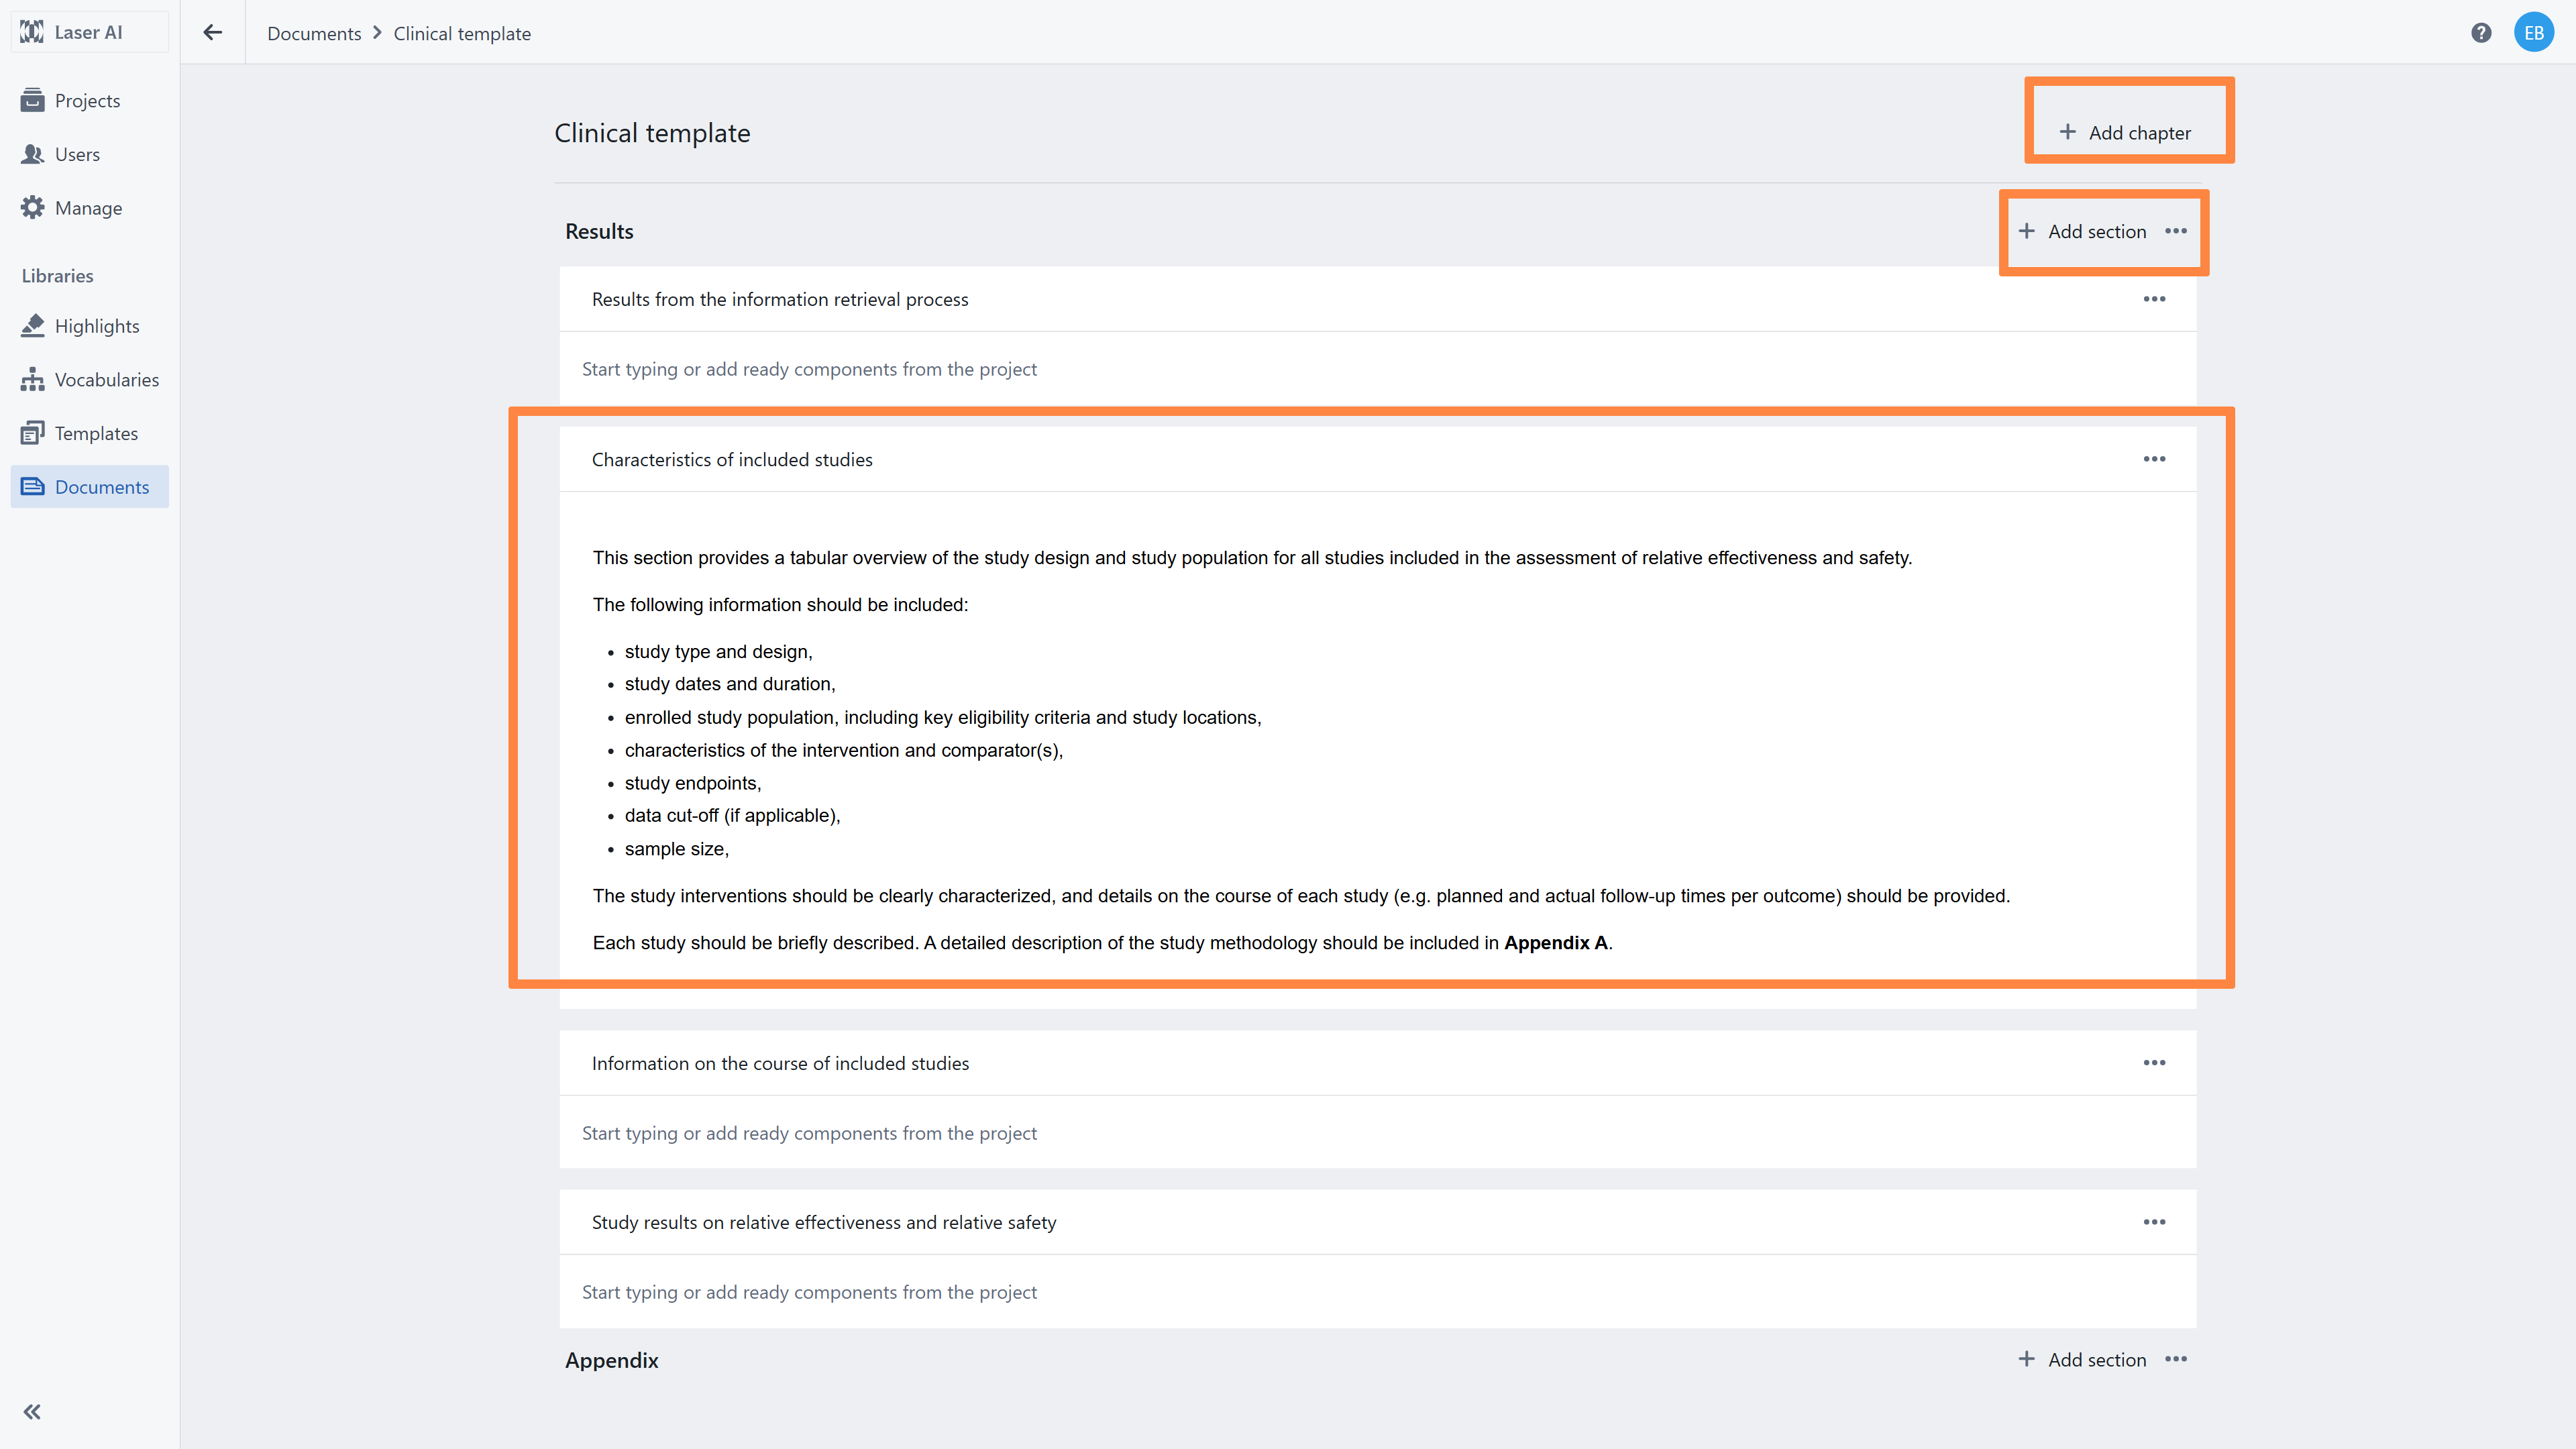The height and width of the screenshot is (1449, 2576).
Task: Go to the Highlights library
Action: point(97,326)
